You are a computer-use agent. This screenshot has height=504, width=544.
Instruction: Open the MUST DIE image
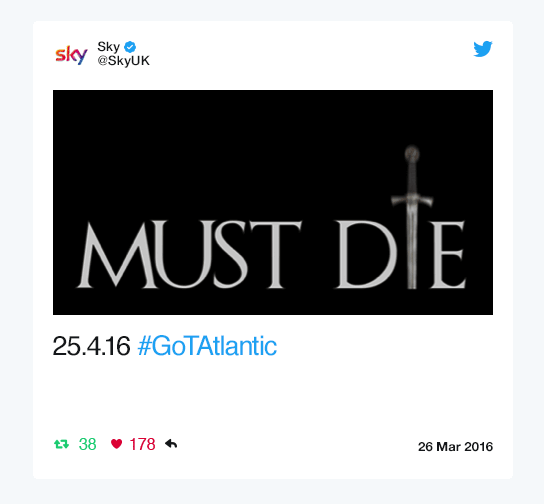273,202
